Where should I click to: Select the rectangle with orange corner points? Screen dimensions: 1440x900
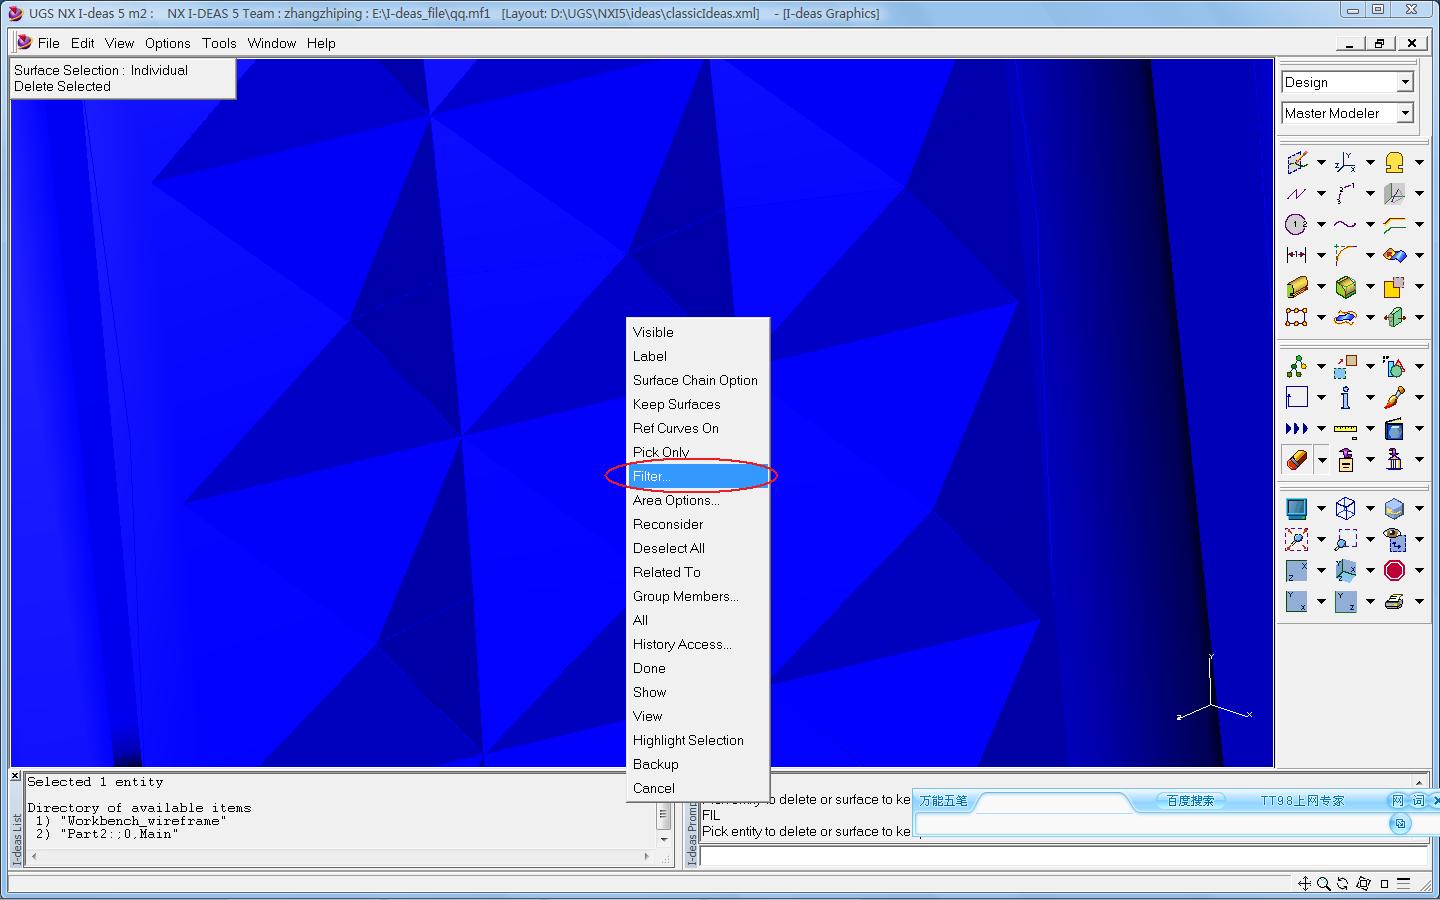click(1297, 318)
